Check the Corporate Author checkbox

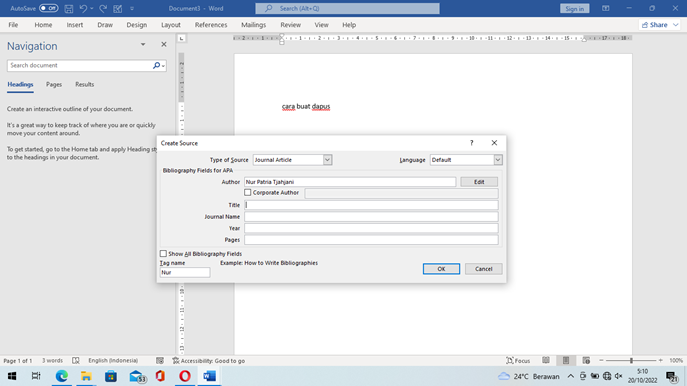[248, 192]
